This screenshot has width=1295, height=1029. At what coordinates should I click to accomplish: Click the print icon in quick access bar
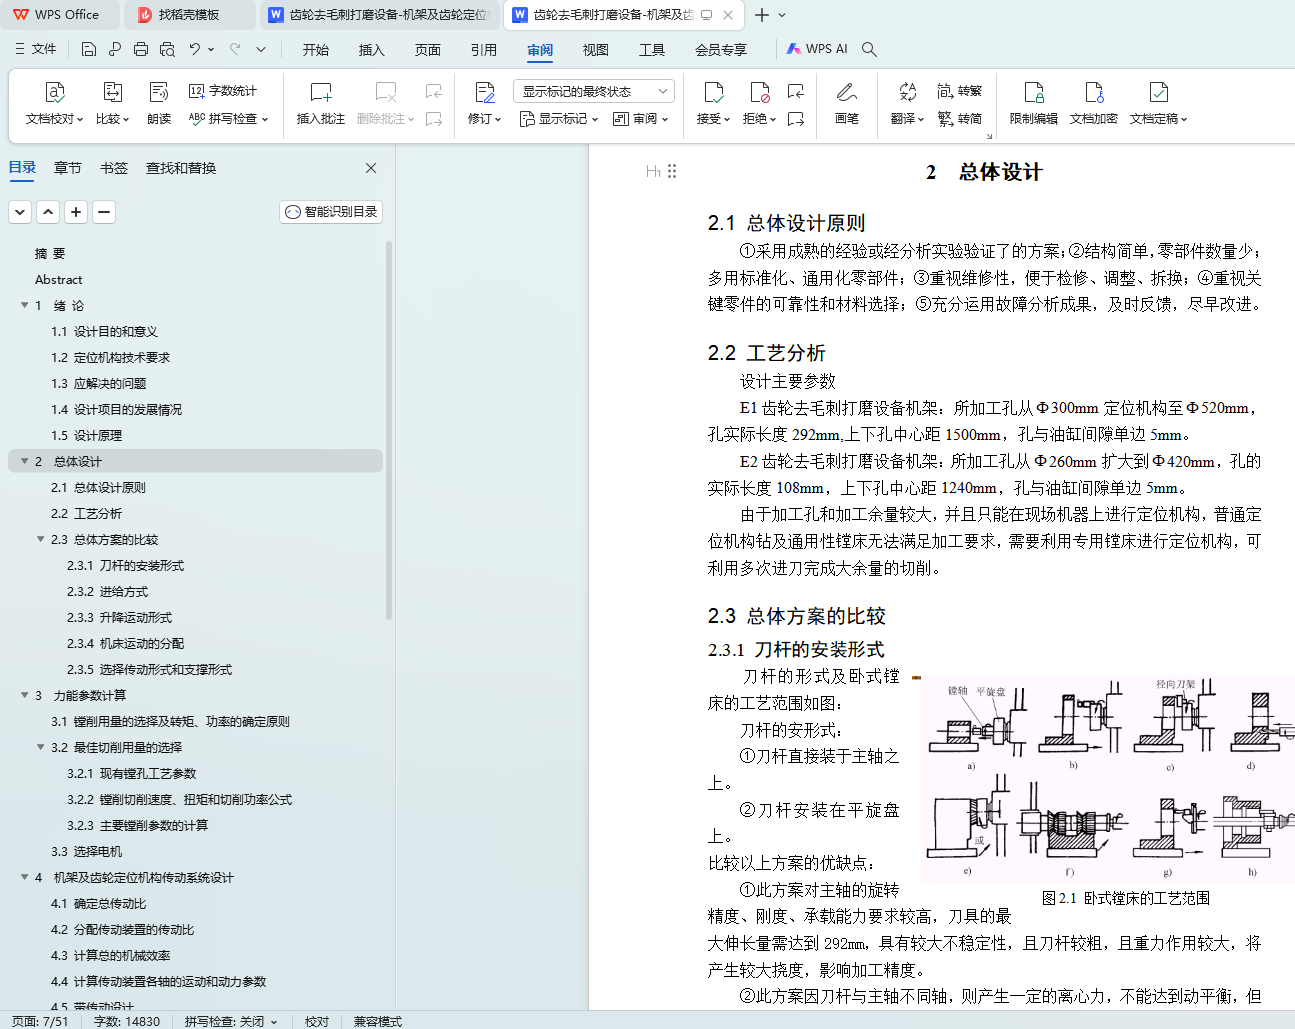[x=141, y=49]
